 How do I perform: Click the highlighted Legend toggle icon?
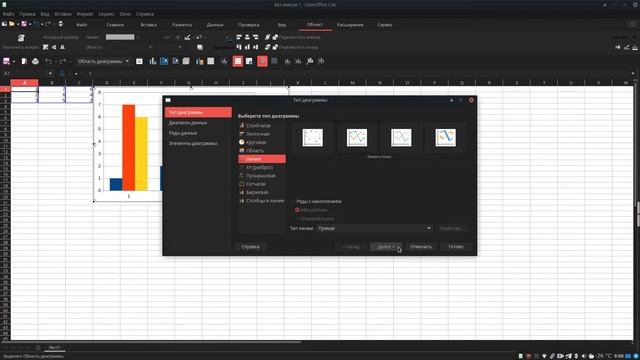pos(238,61)
